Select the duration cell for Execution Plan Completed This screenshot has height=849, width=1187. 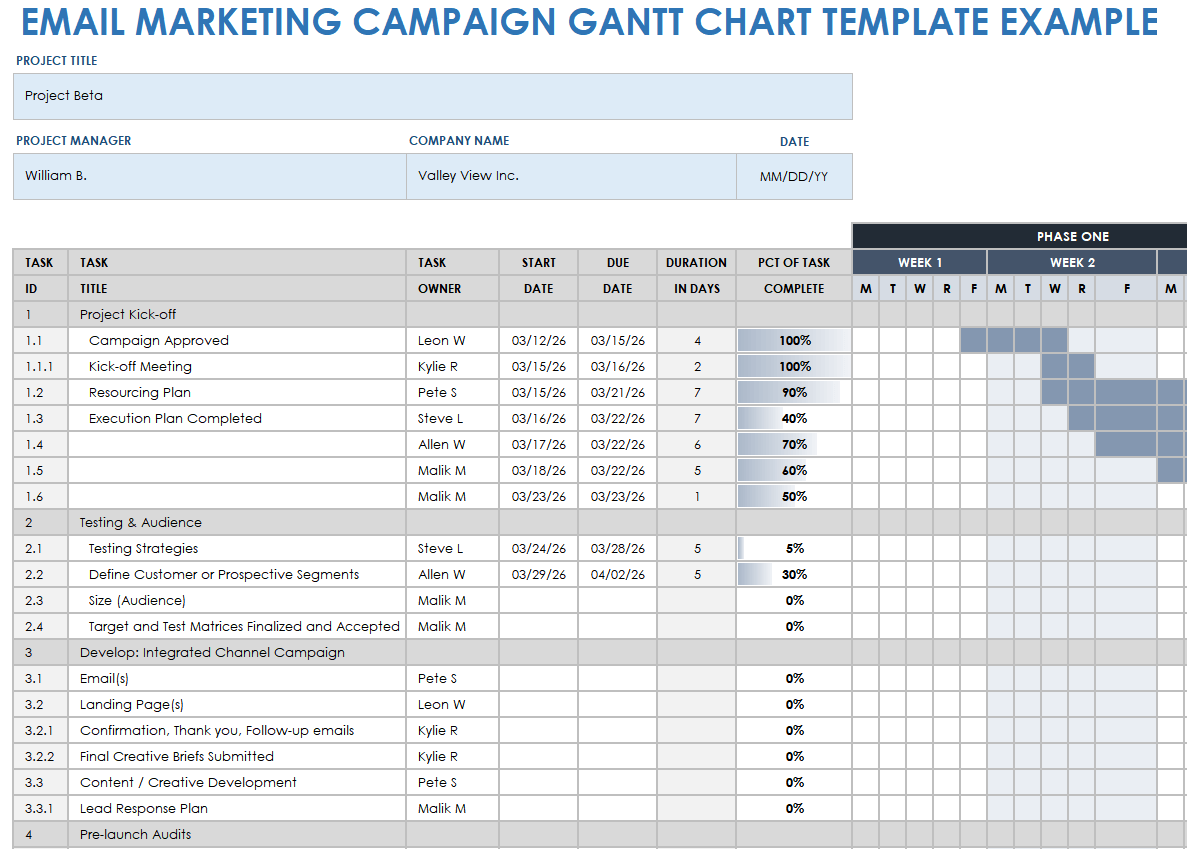(695, 418)
